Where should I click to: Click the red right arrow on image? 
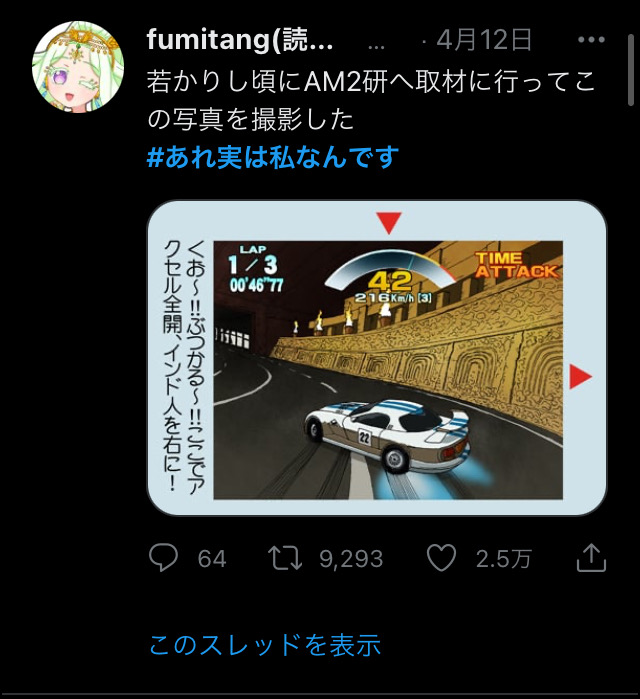(x=581, y=376)
